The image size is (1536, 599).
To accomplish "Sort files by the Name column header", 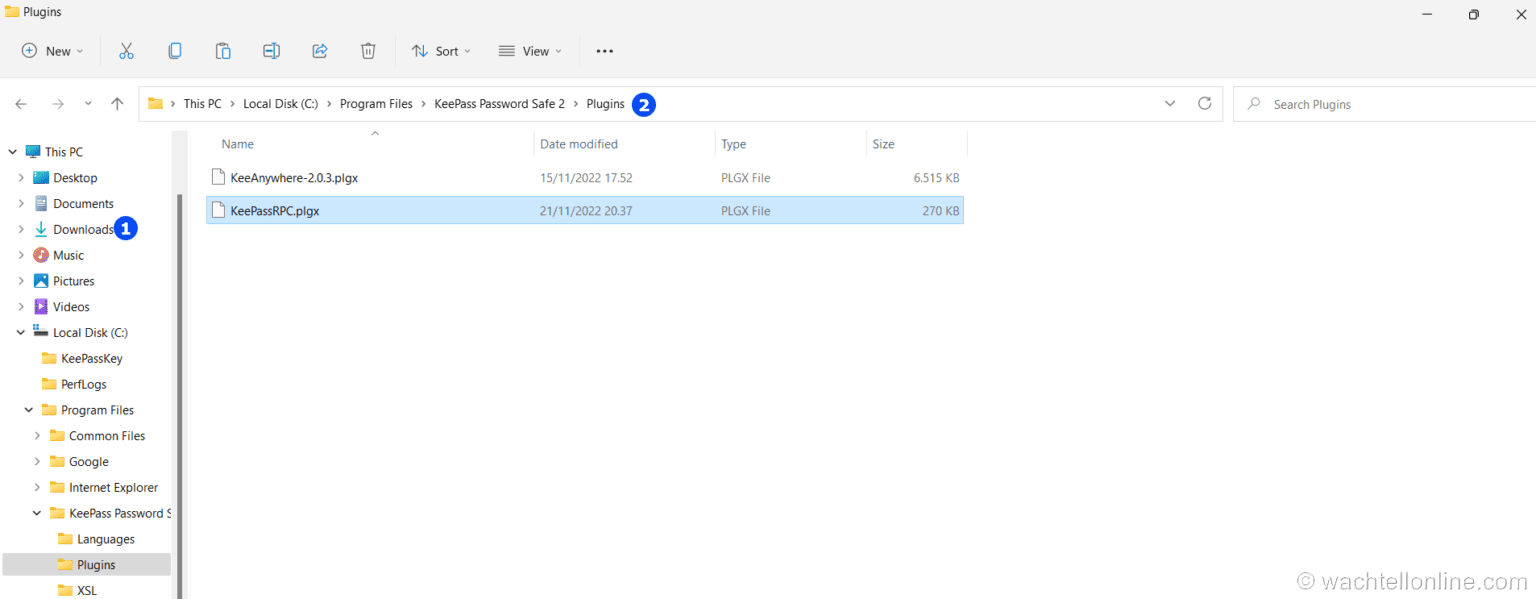I will coord(237,143).
